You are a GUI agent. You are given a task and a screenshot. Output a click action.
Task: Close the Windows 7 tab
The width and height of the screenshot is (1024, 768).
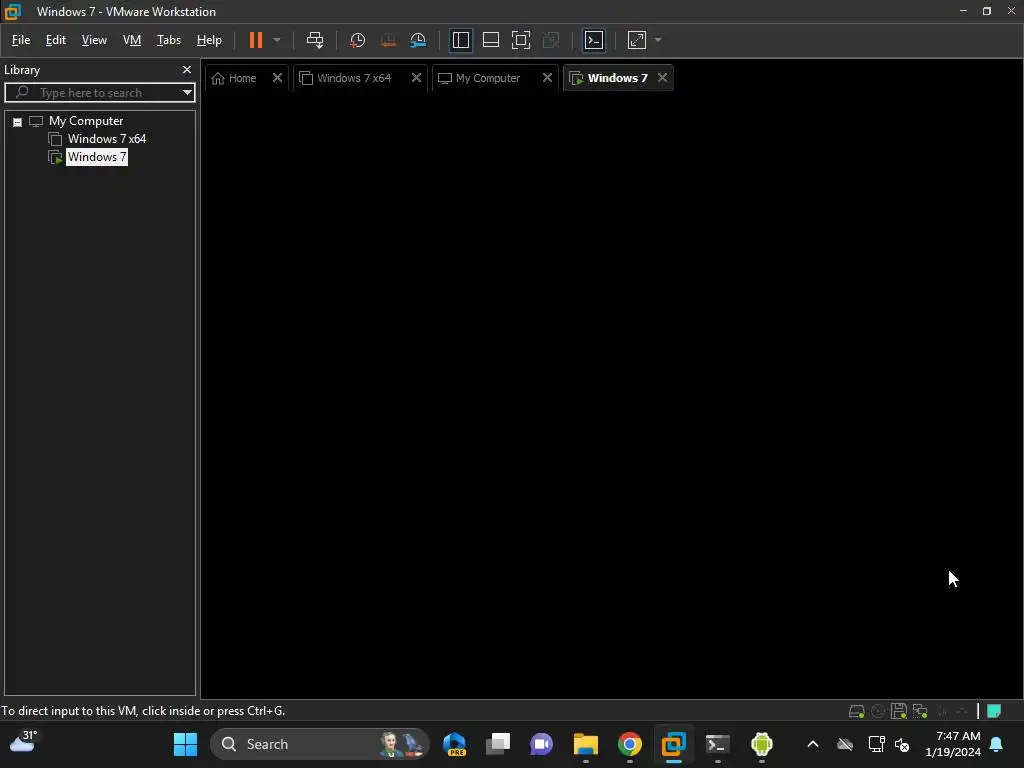(662, 78)
